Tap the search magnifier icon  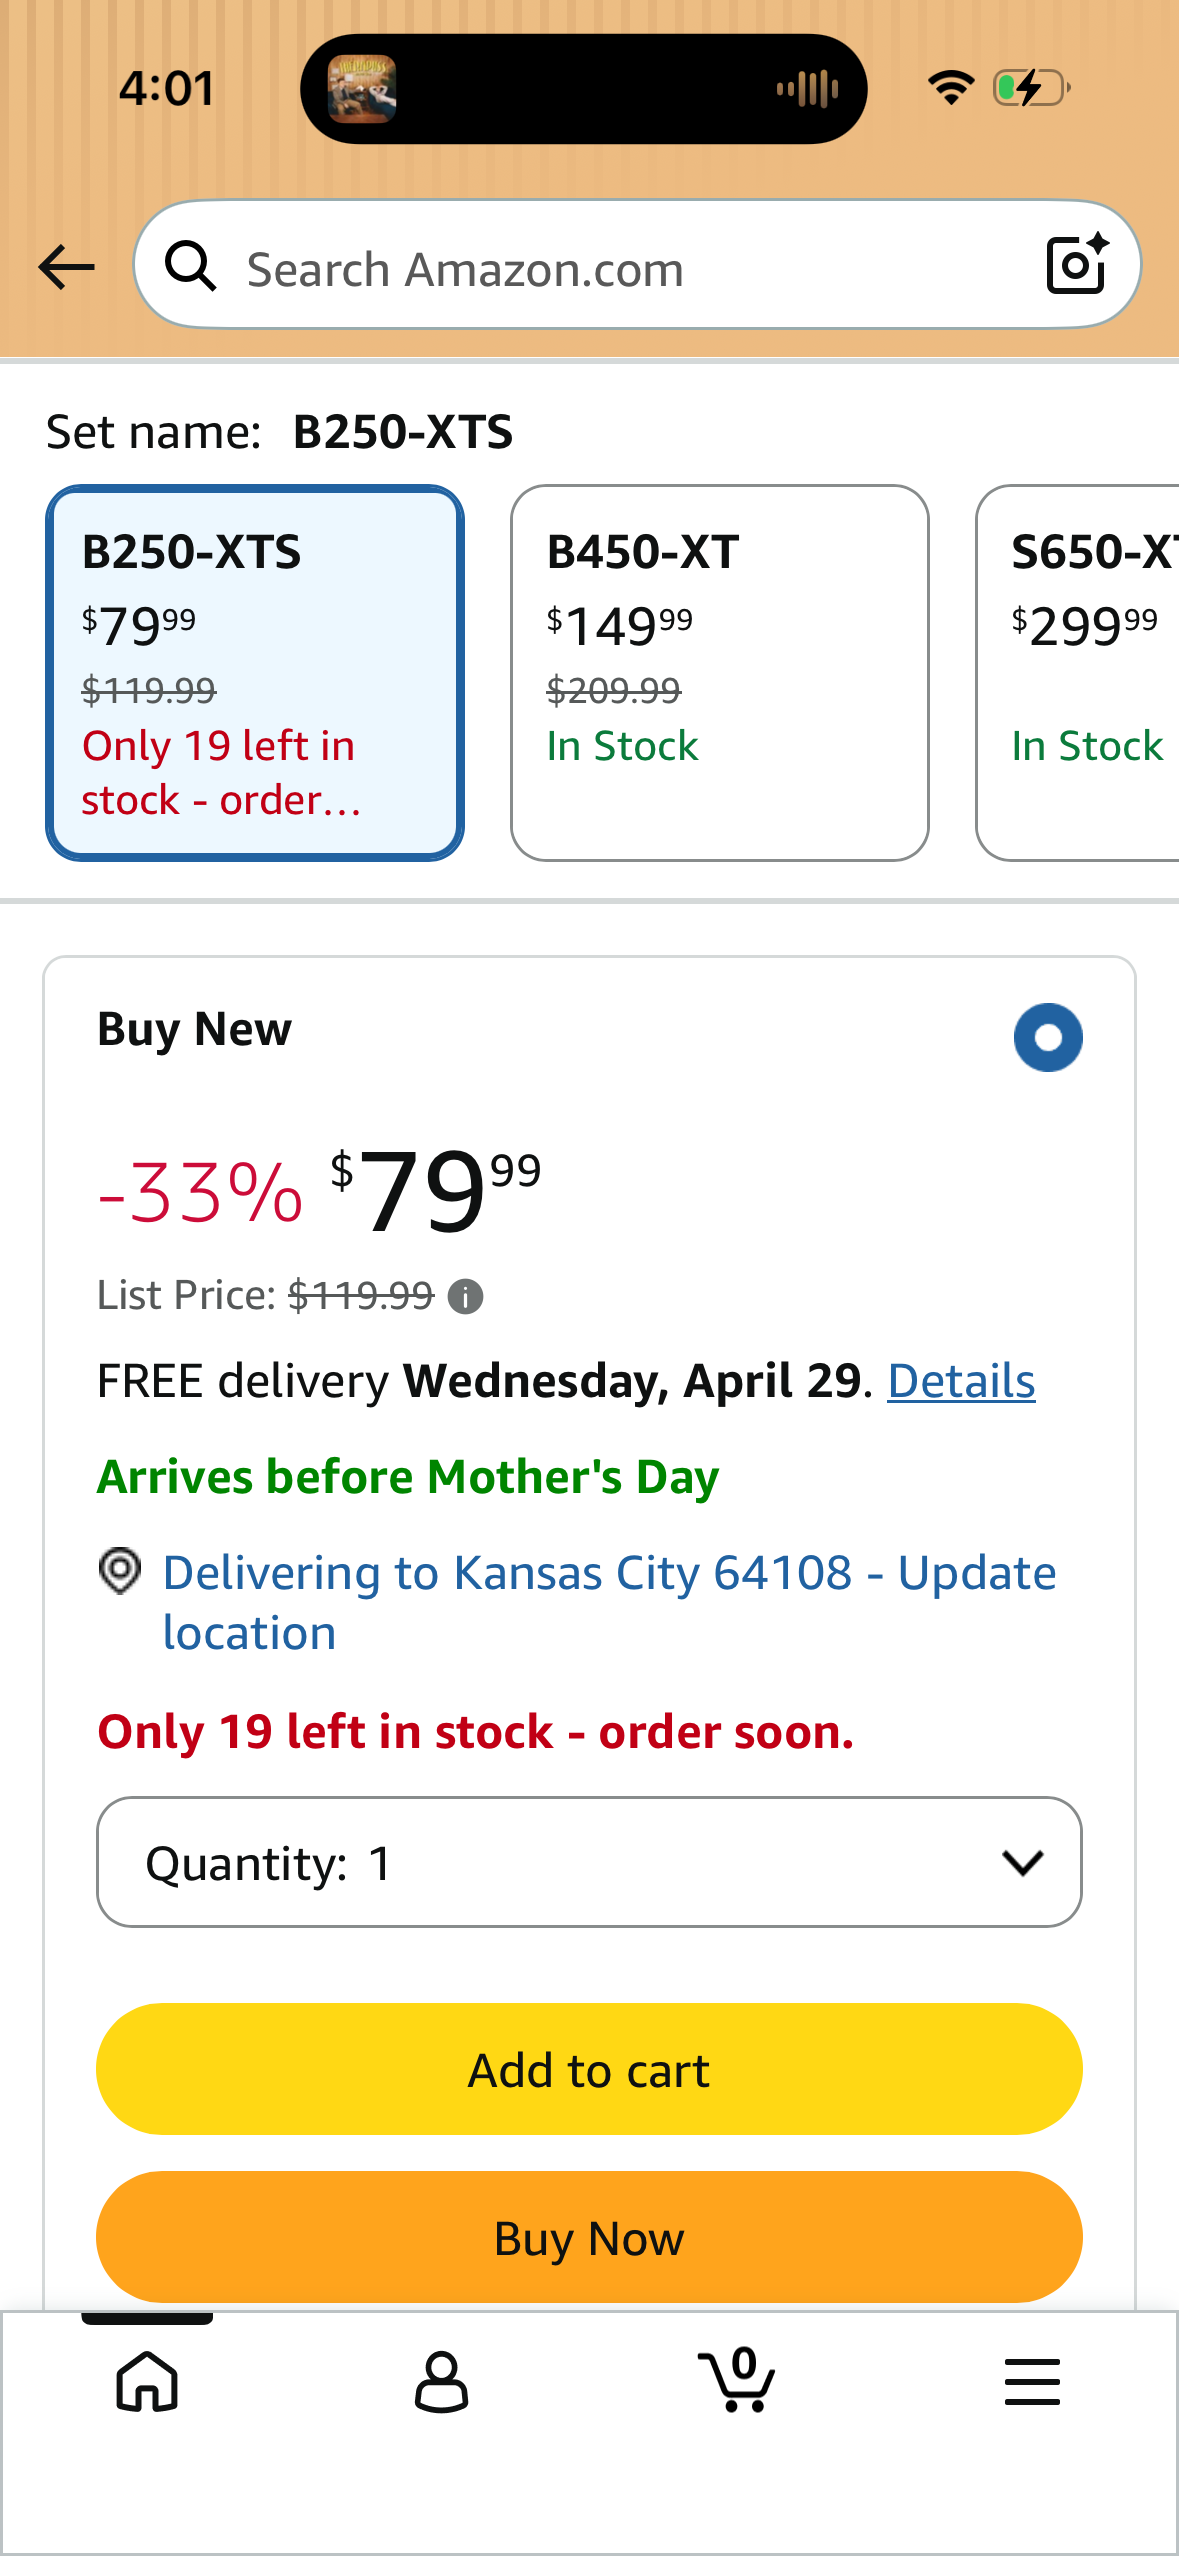click(x=190, y=267)
